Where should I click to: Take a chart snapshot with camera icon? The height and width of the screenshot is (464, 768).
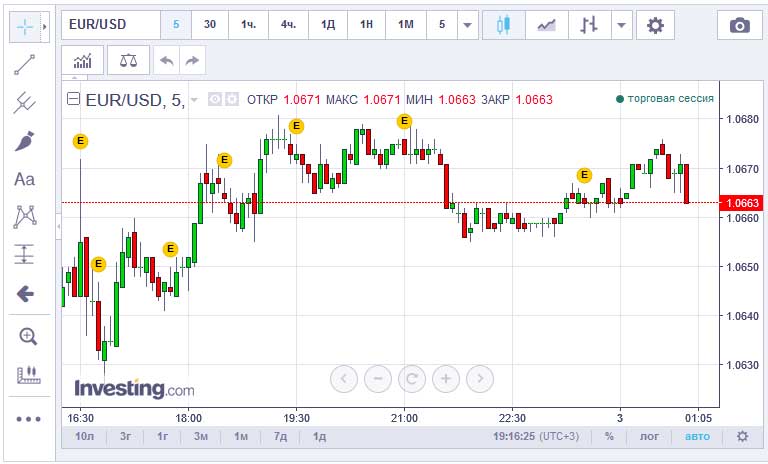(739, 25)
